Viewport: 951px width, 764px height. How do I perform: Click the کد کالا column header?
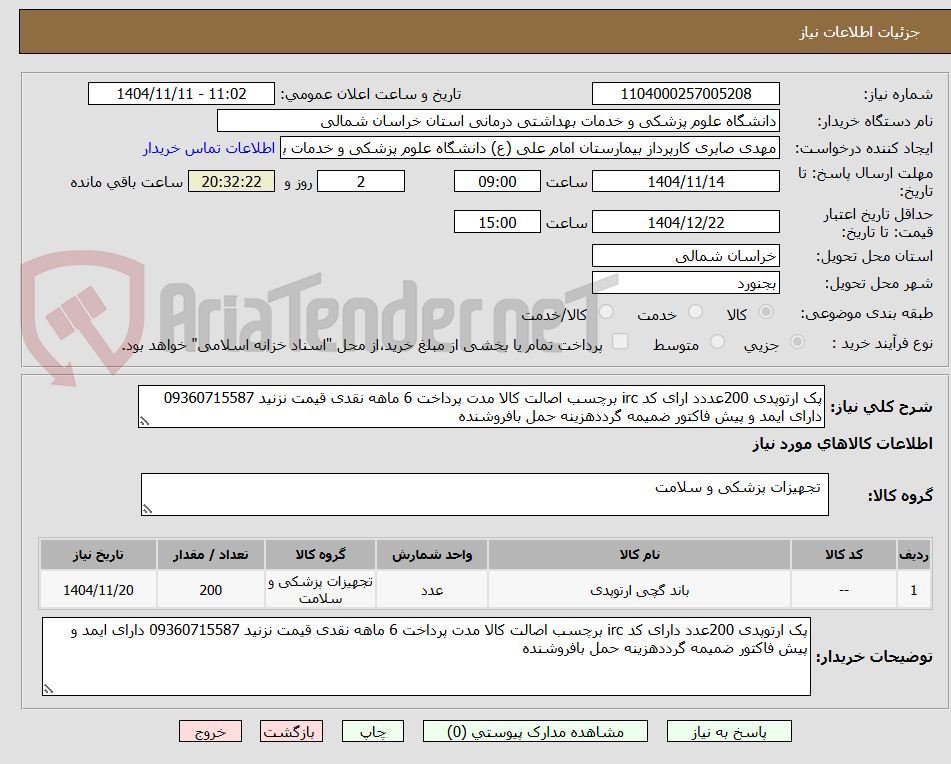[844, 555]
